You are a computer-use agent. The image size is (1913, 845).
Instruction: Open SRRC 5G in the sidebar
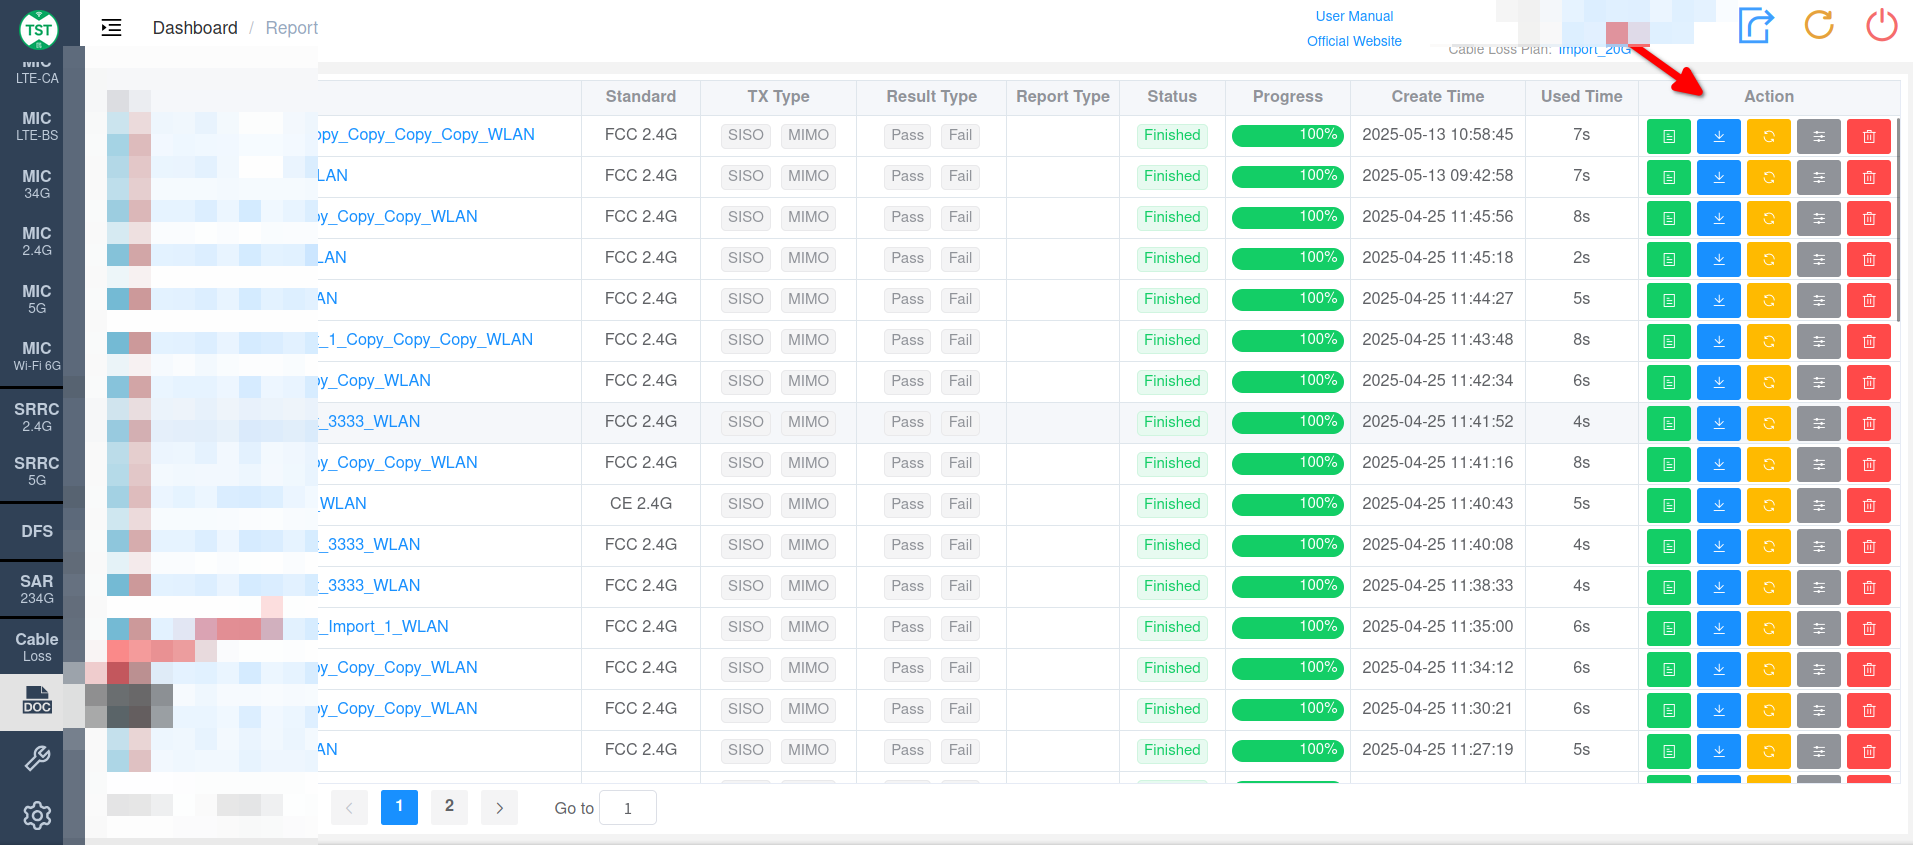click(37, 470)
